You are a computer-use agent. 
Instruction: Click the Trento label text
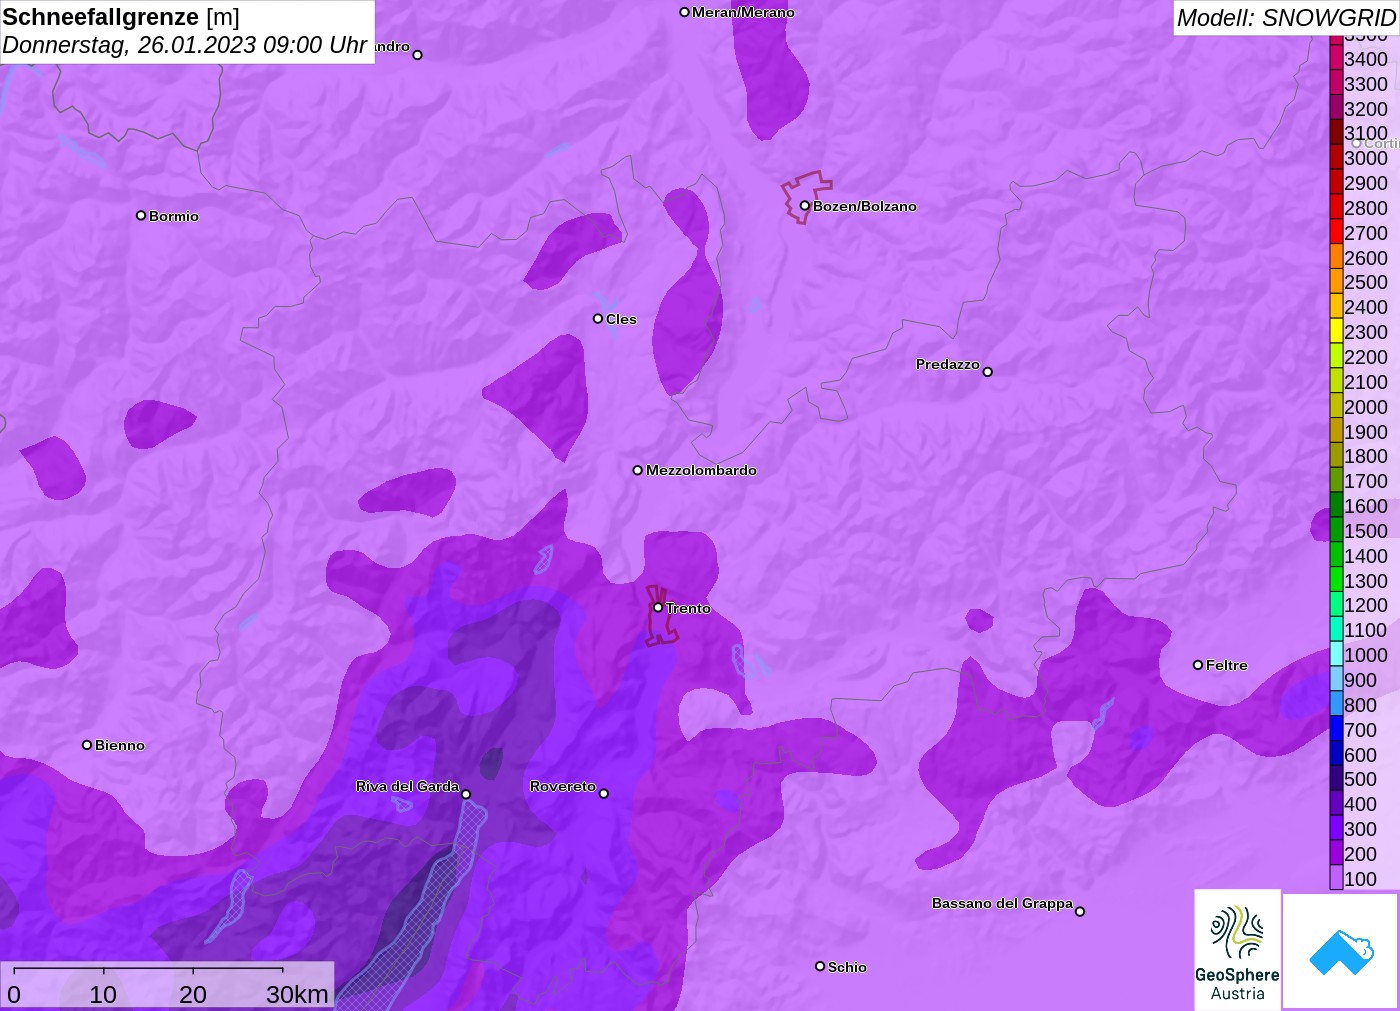coord(688,608)
